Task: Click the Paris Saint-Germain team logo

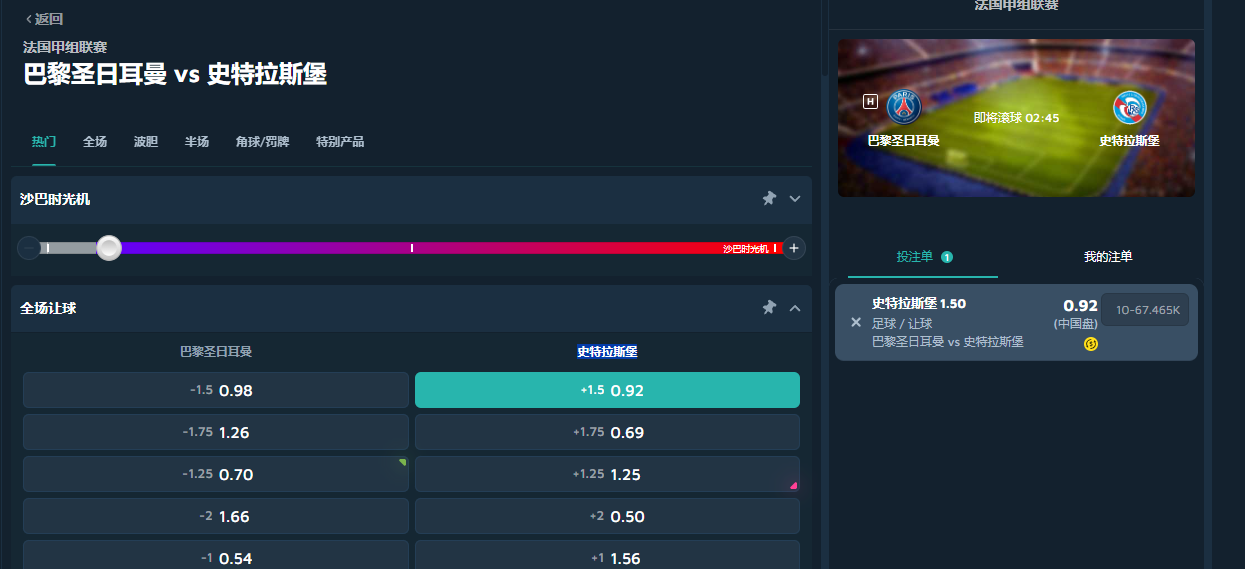Action: (x=903, y=106)
